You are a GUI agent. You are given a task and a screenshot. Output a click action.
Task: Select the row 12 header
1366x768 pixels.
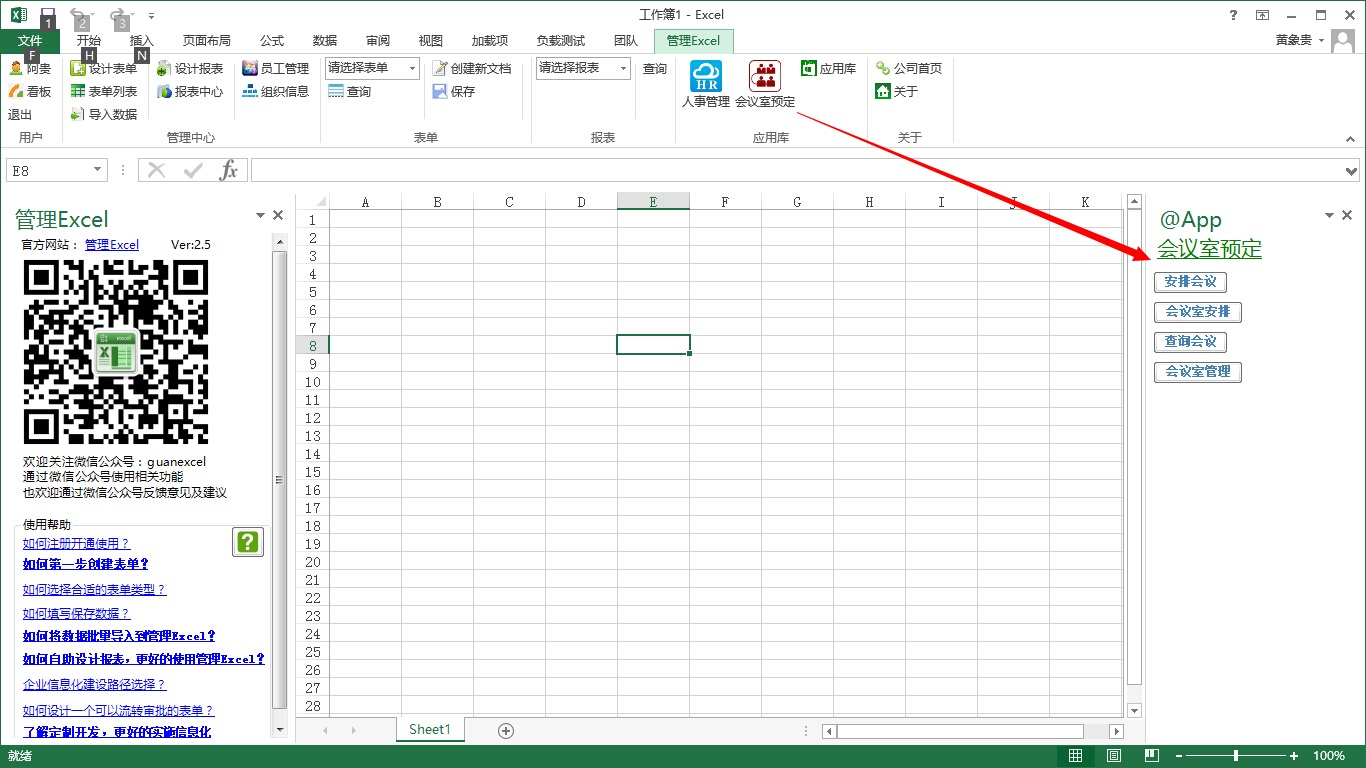(313, 418)
